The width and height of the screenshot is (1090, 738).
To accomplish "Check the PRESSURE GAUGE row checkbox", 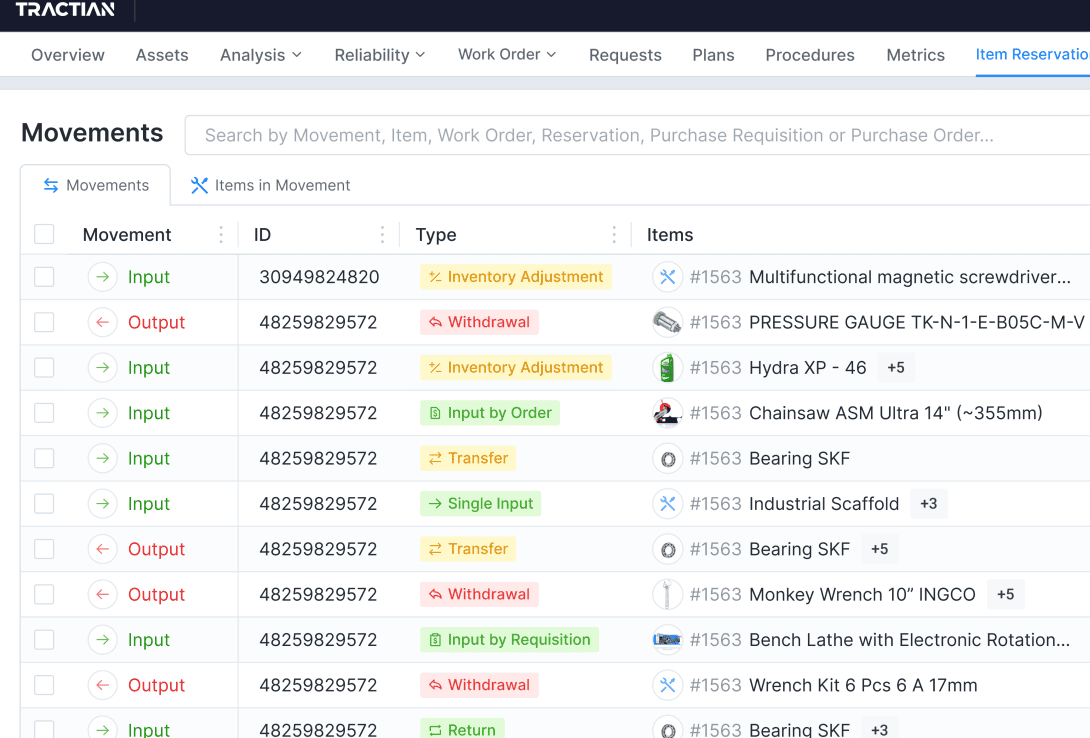I will tap(44, 322).
